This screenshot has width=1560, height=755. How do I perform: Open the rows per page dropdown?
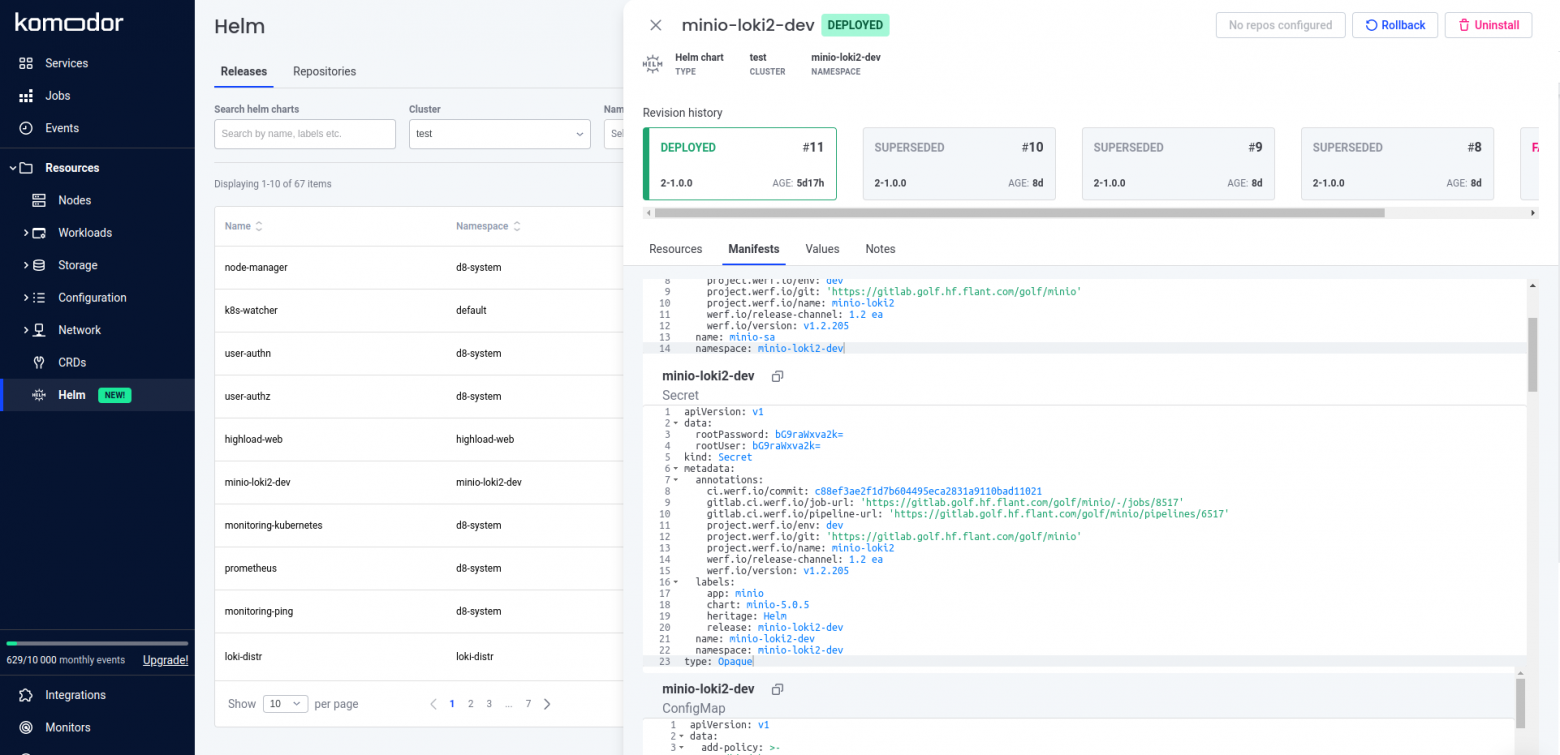(286, 704)
